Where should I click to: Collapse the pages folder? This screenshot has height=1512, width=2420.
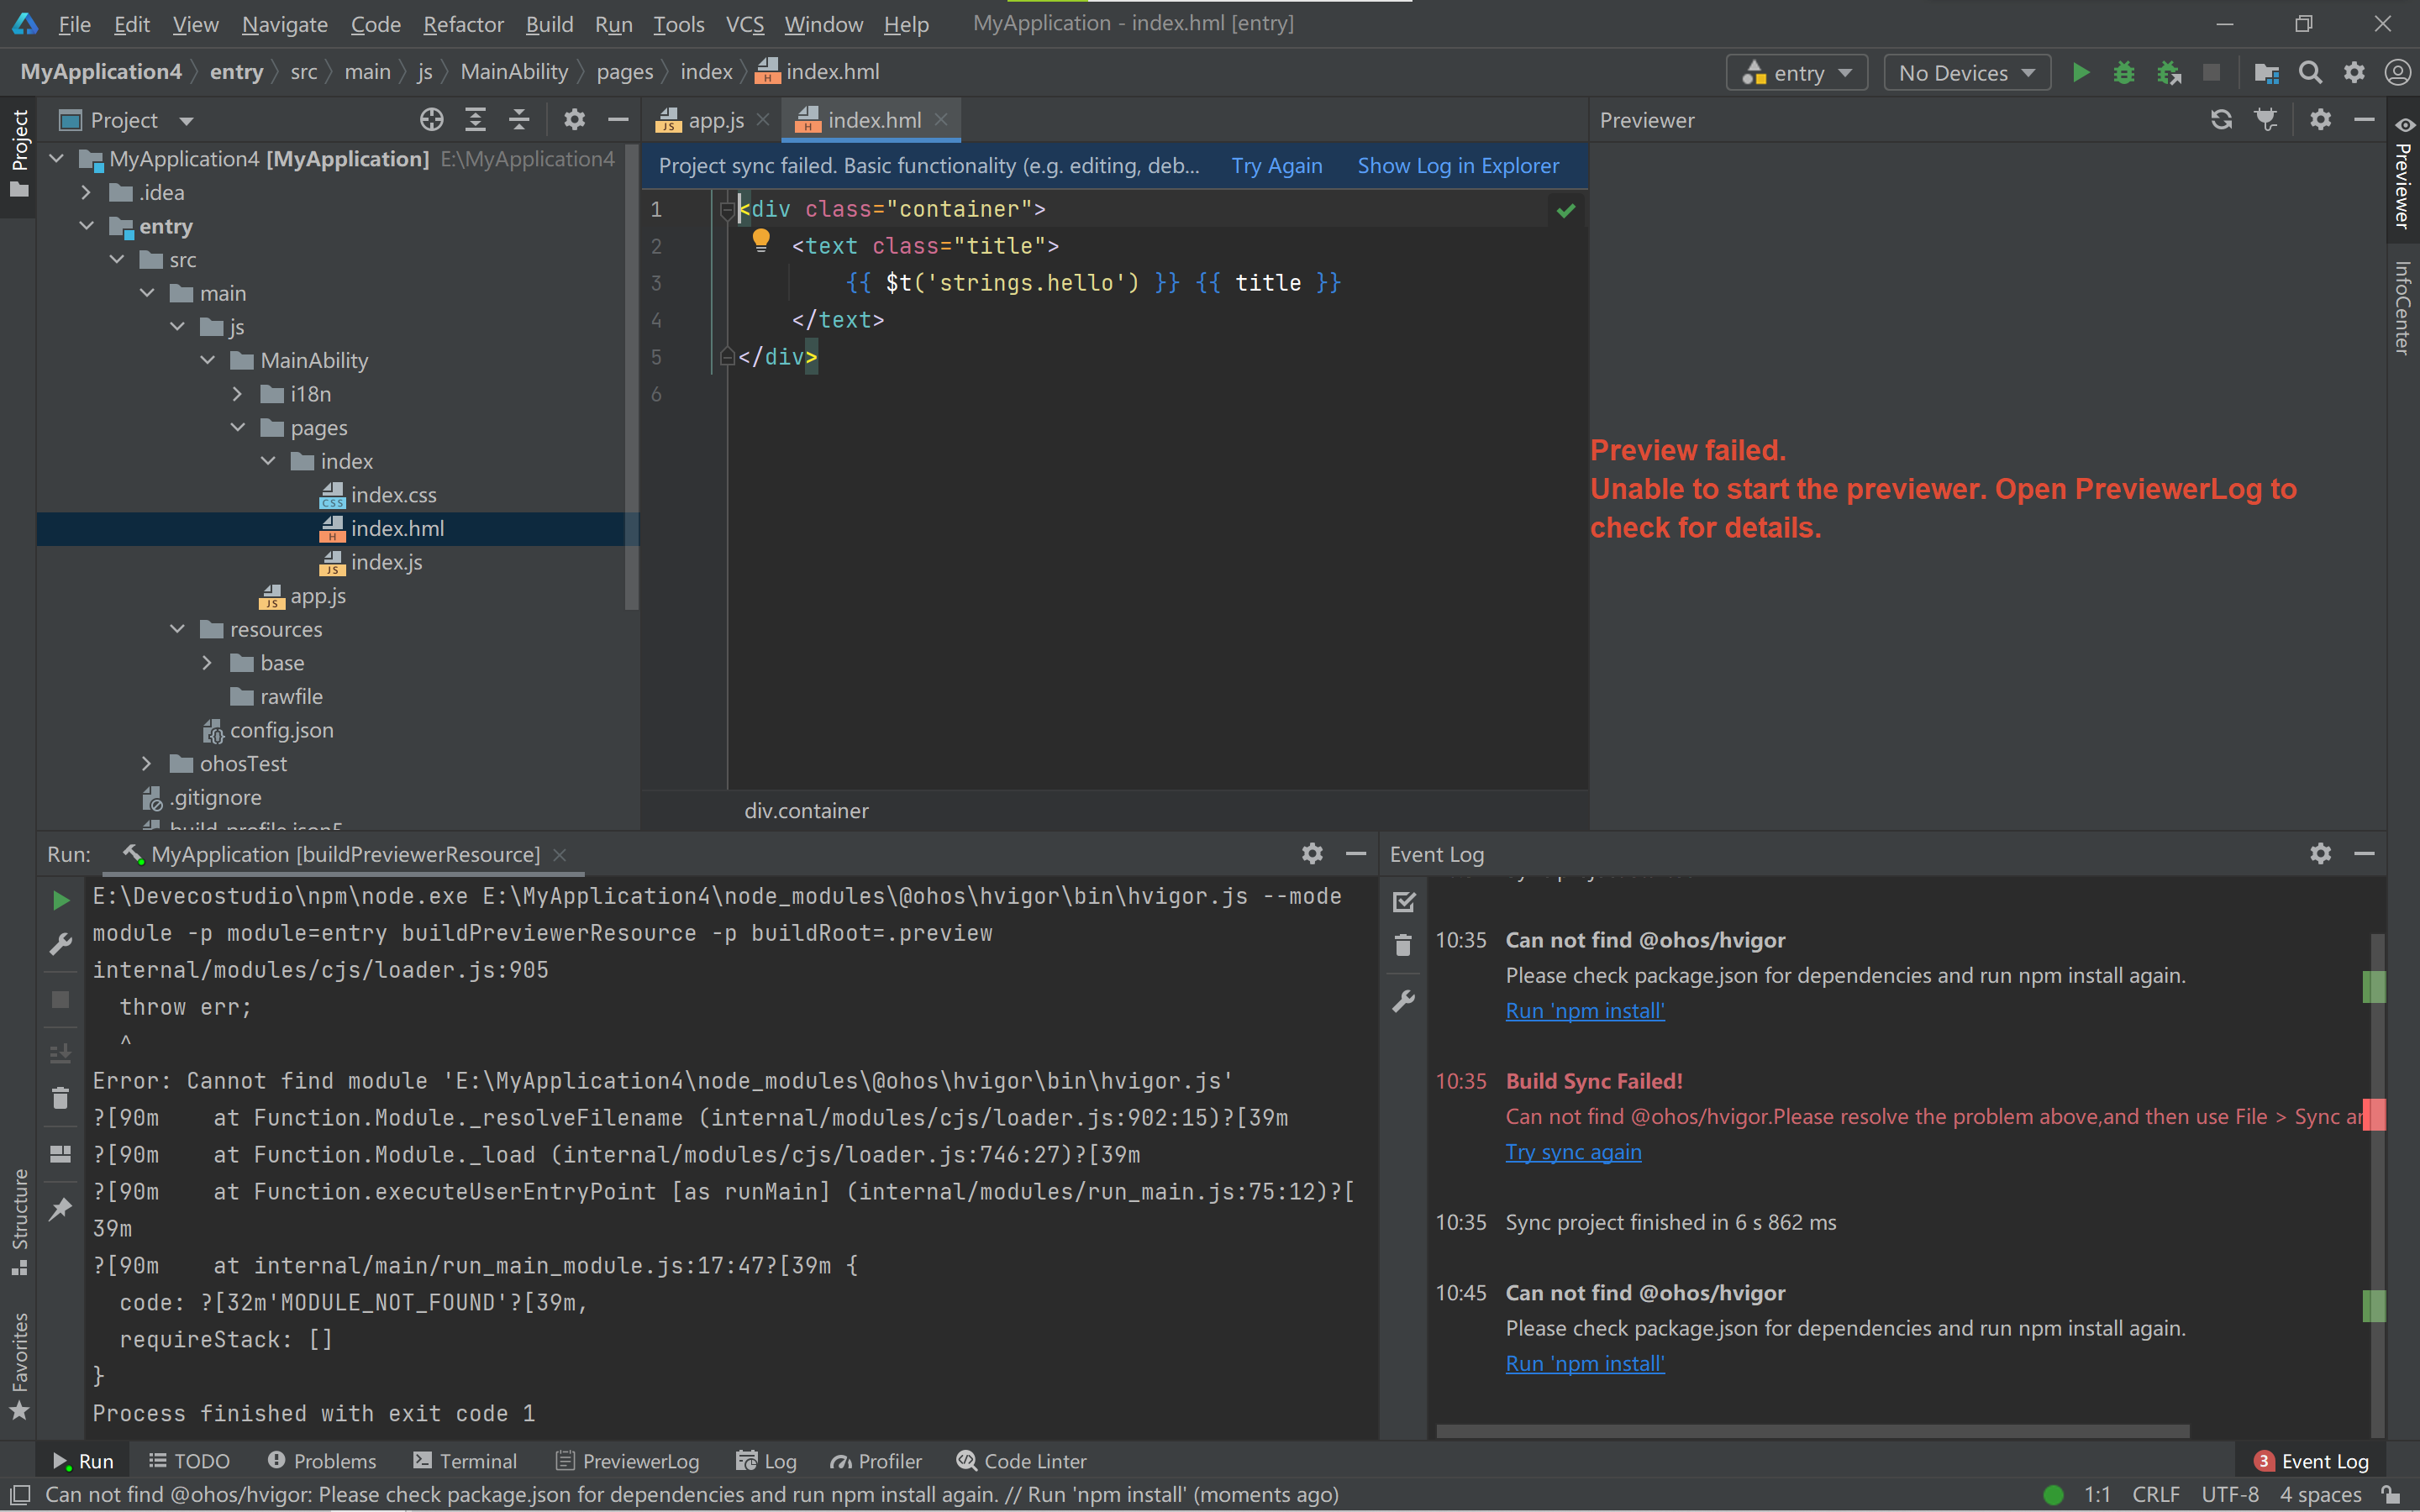click(237, 427)
